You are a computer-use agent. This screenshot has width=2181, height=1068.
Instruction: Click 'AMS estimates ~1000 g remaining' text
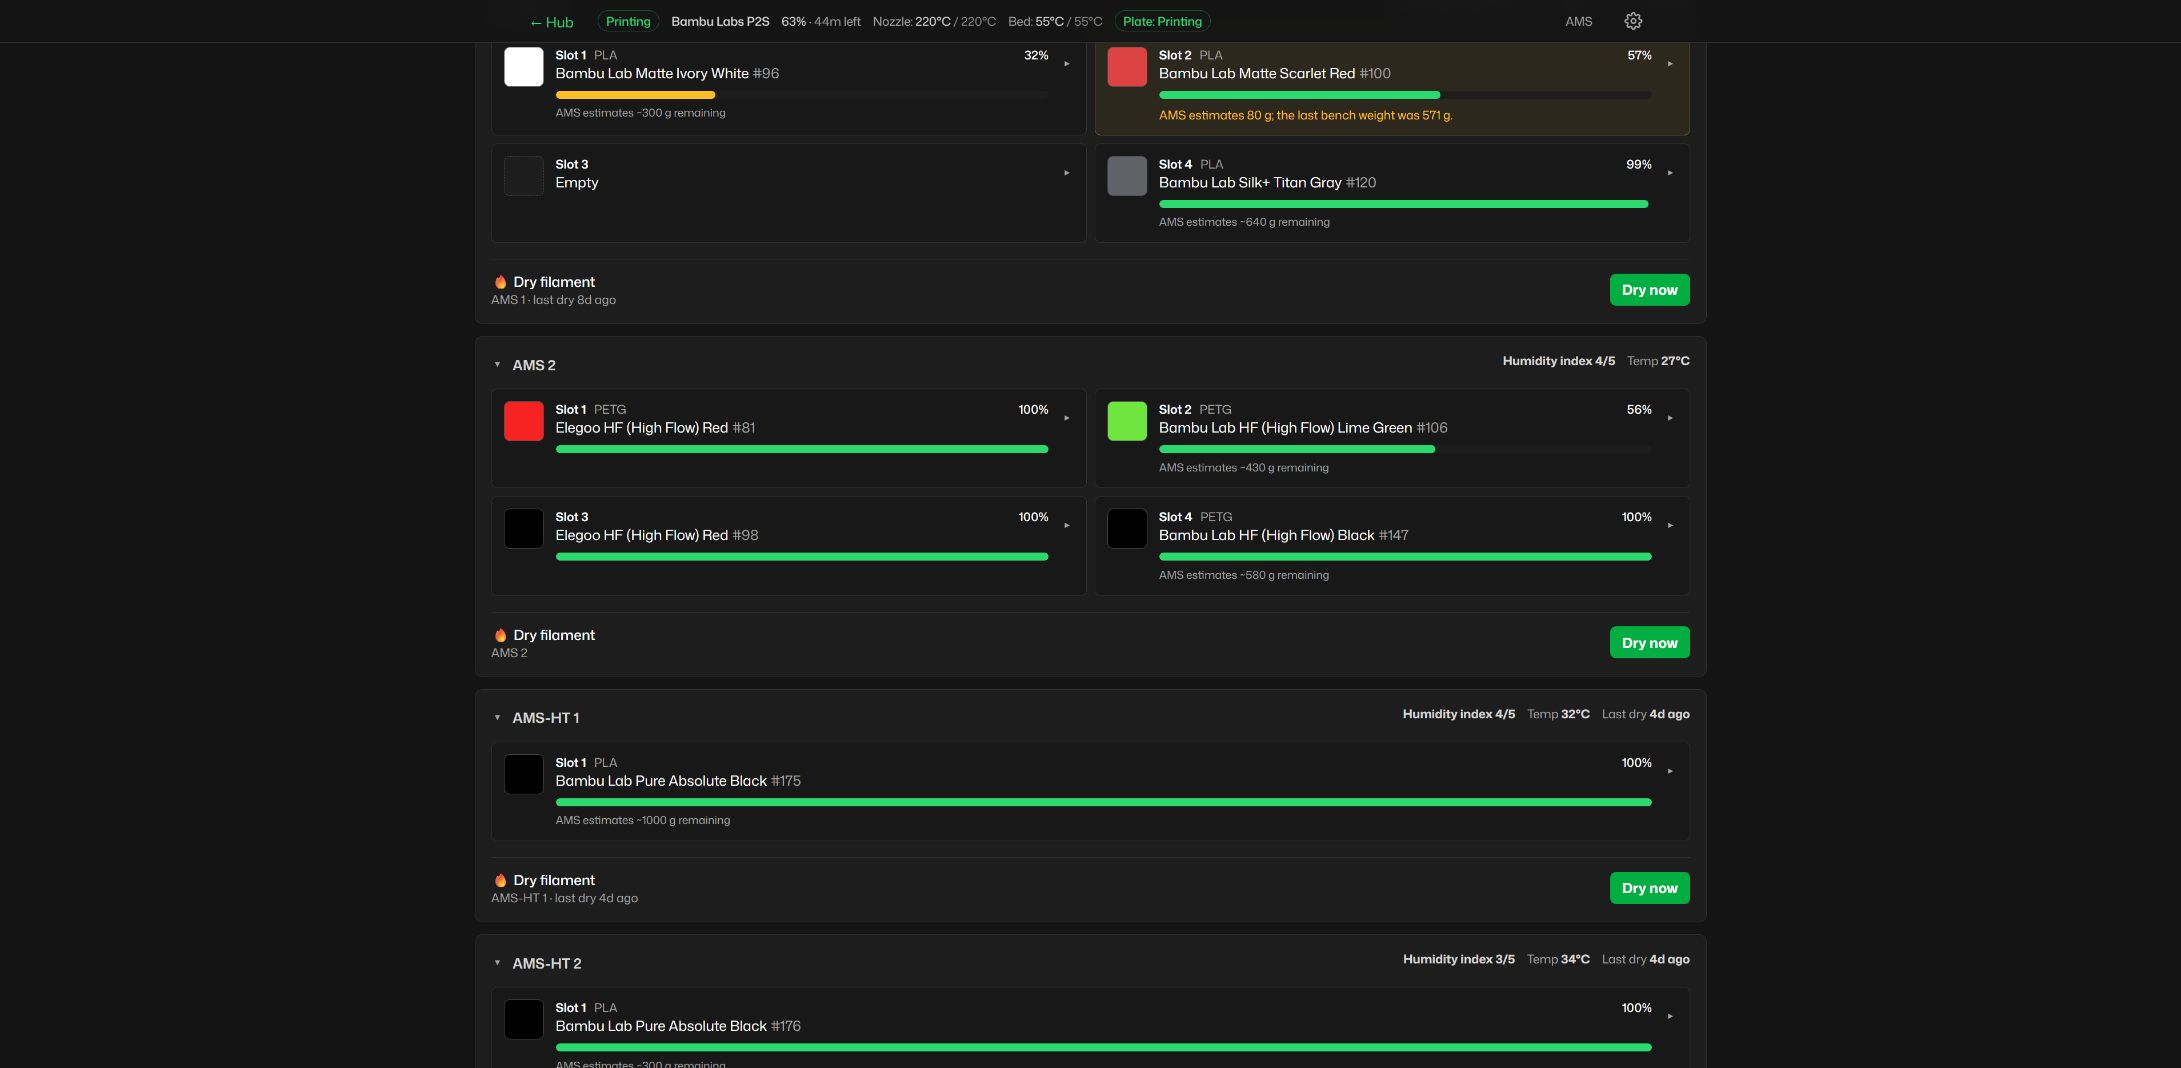643,820
